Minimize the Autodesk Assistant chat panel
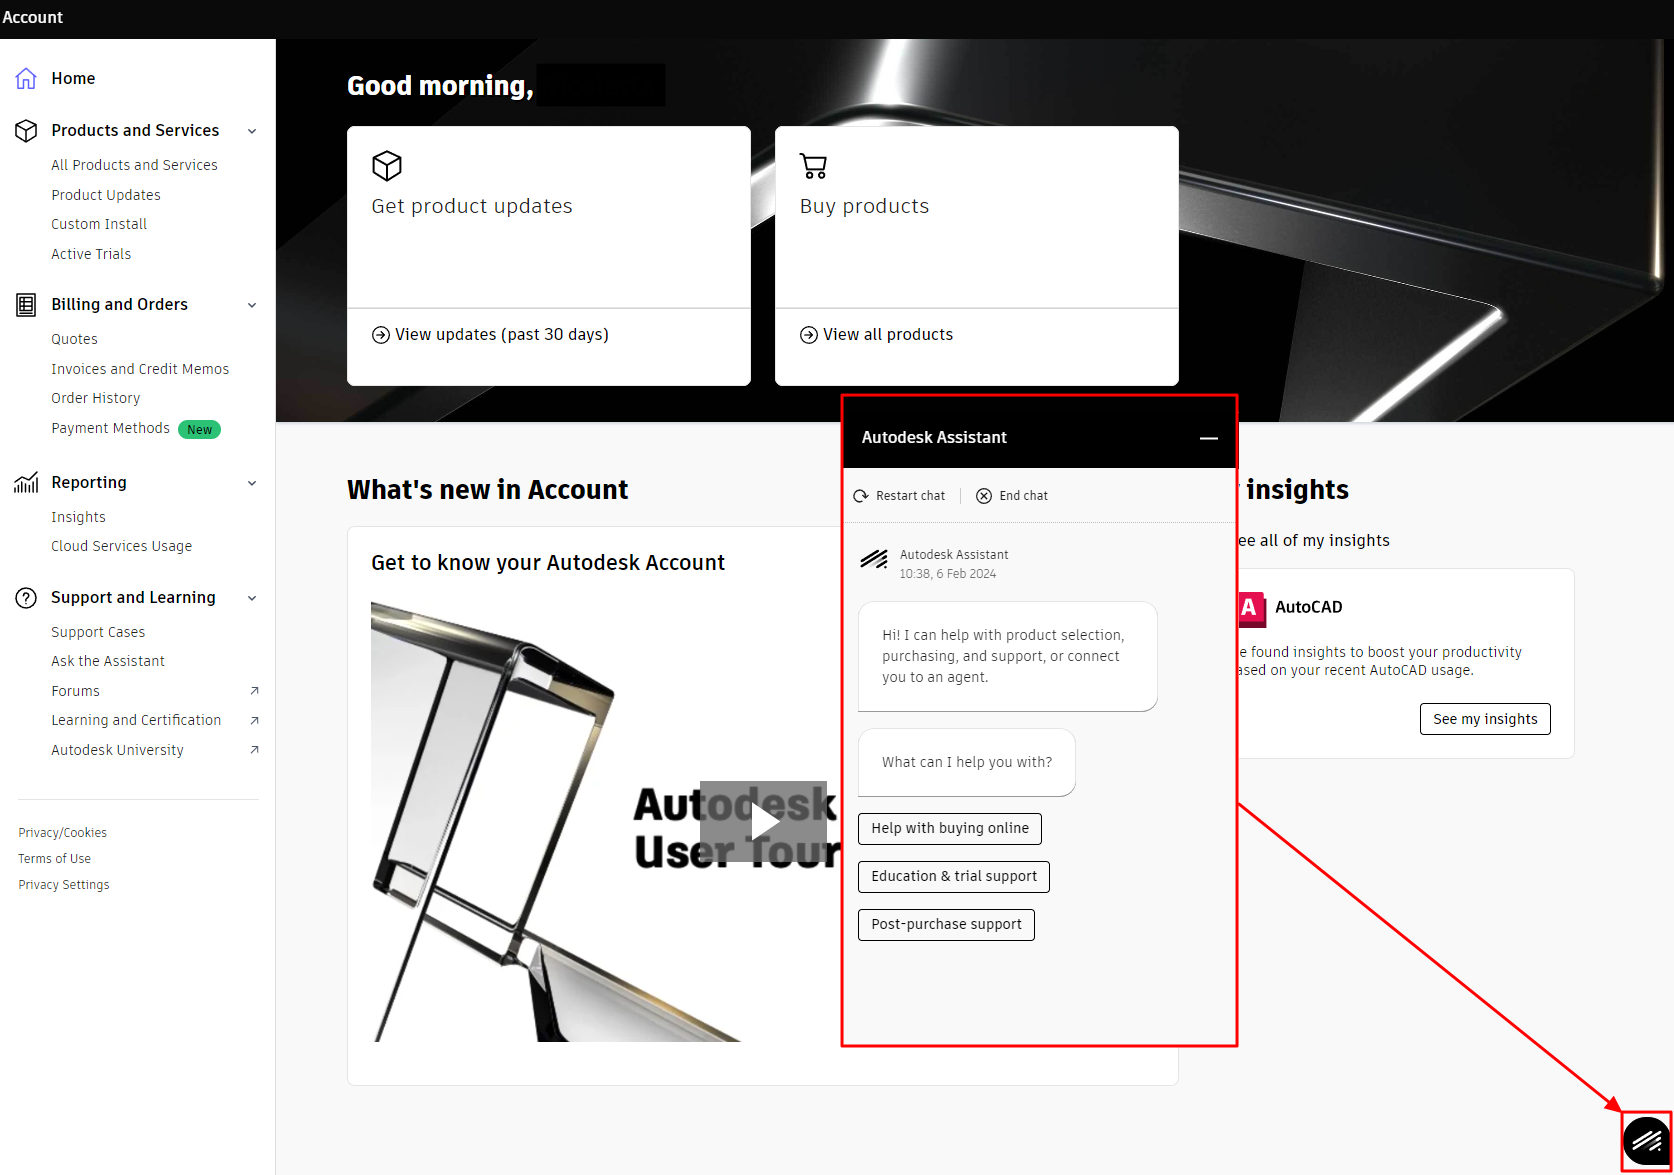Screen dimensions: 1674x1175 pos(1209,438)
